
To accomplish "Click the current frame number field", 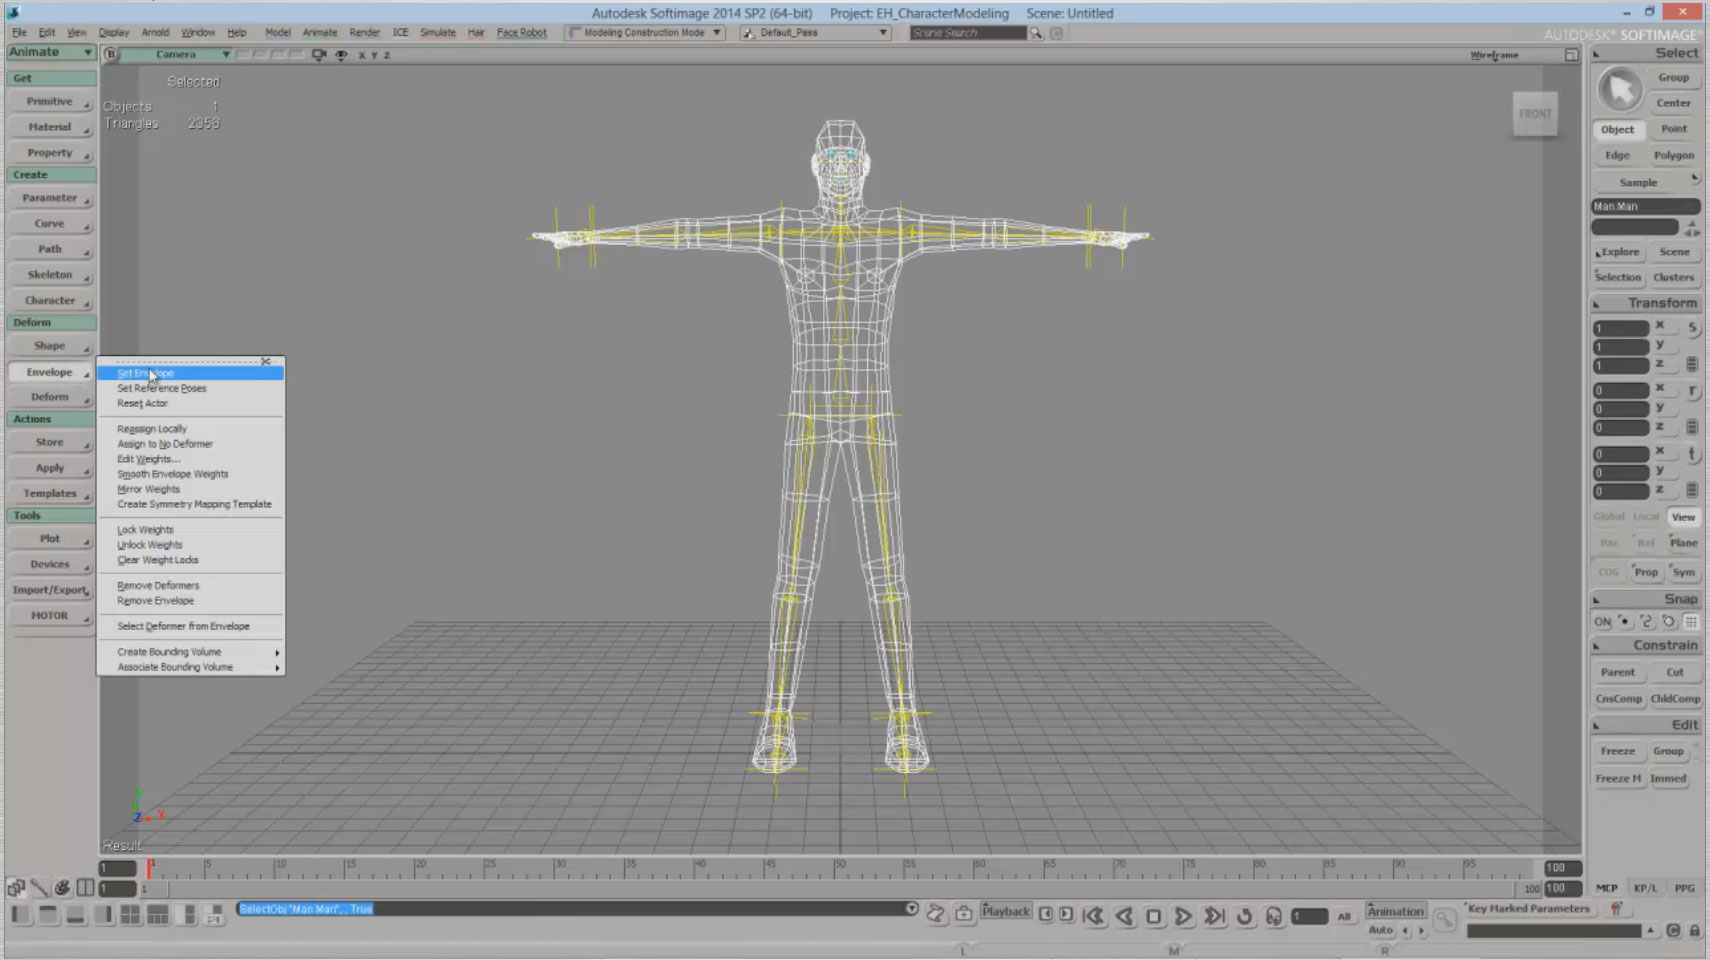I will [x=1309, y=916].
